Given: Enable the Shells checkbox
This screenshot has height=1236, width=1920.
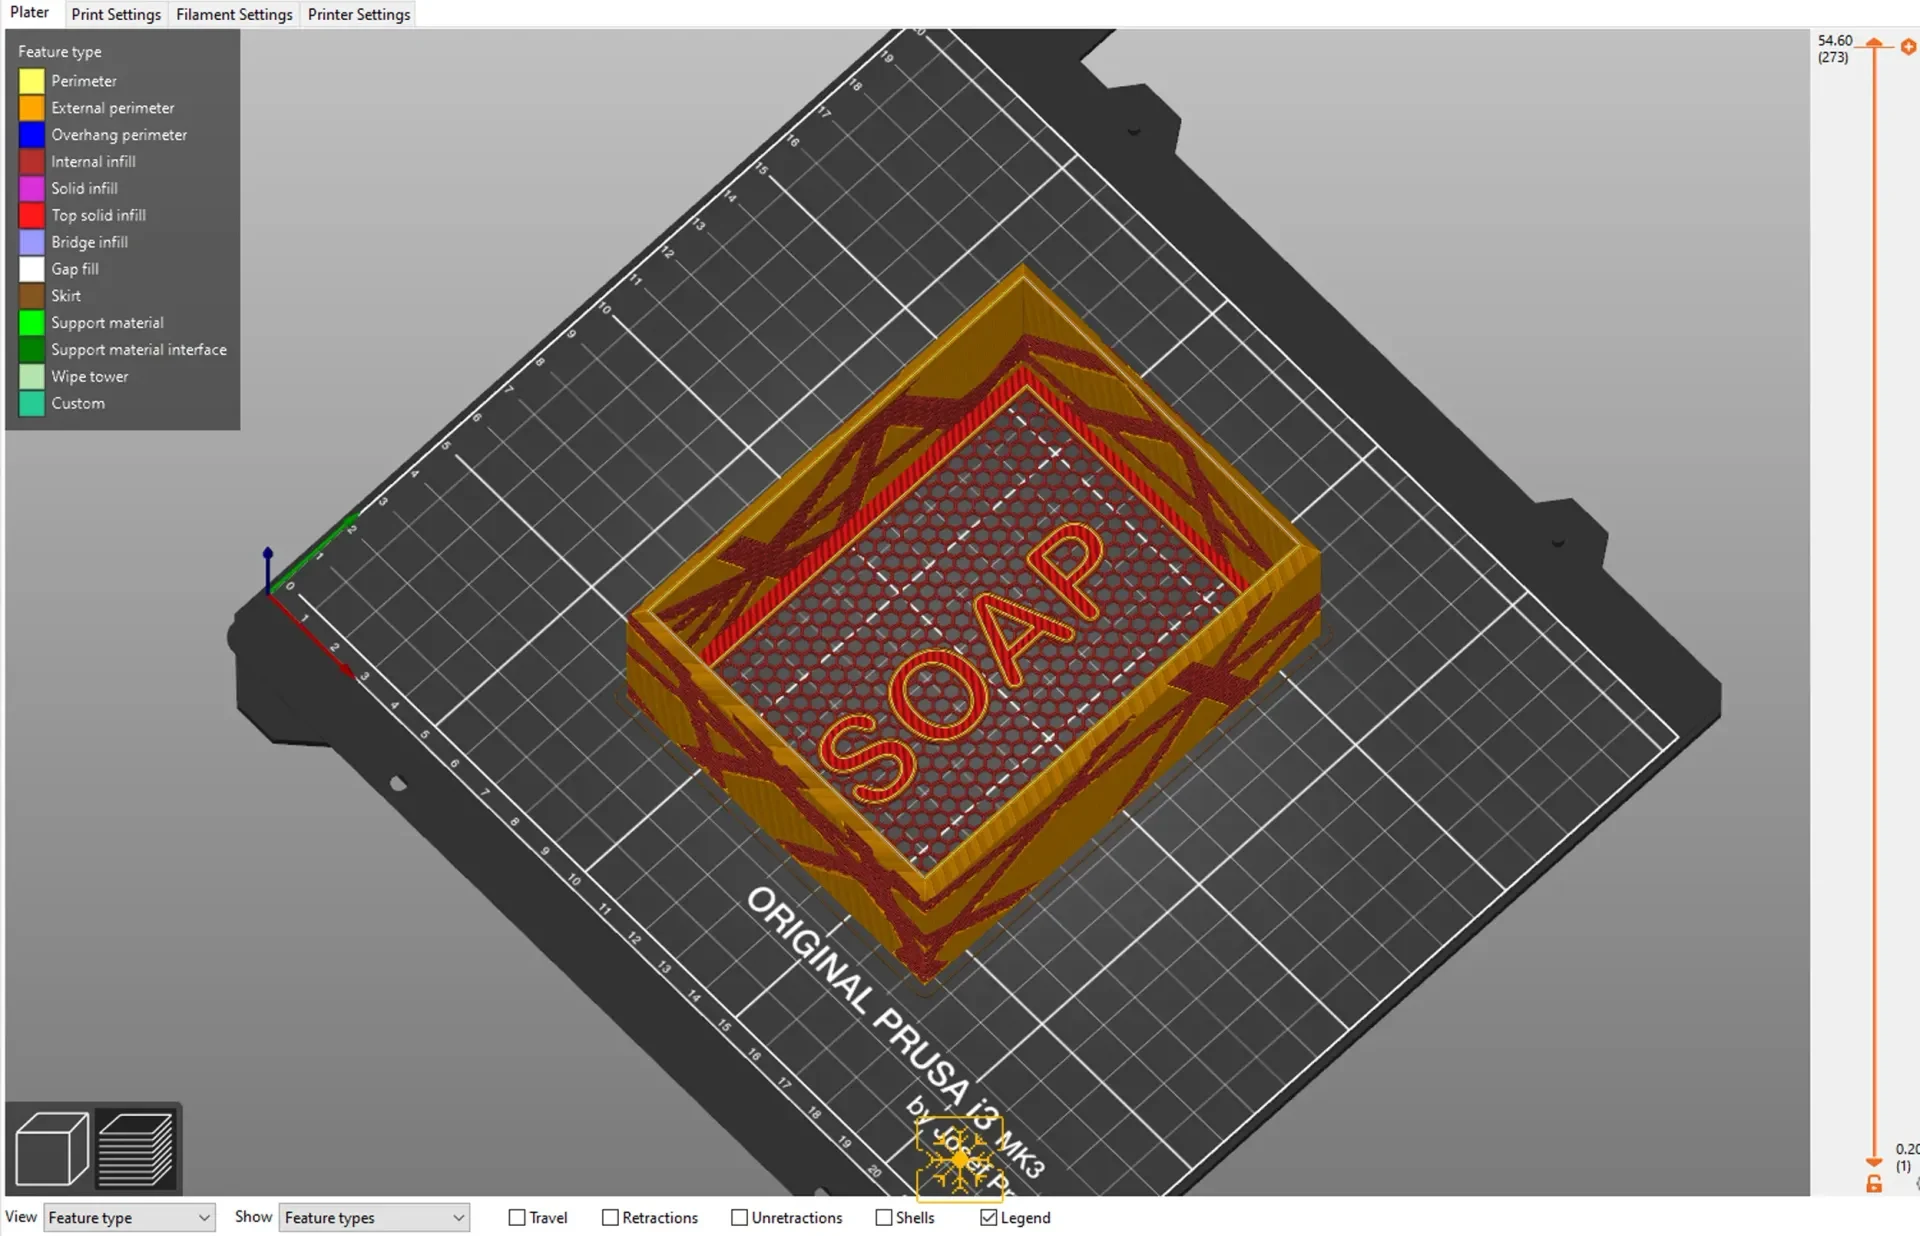Looking at the screenshot, I should click(884, 1217).
